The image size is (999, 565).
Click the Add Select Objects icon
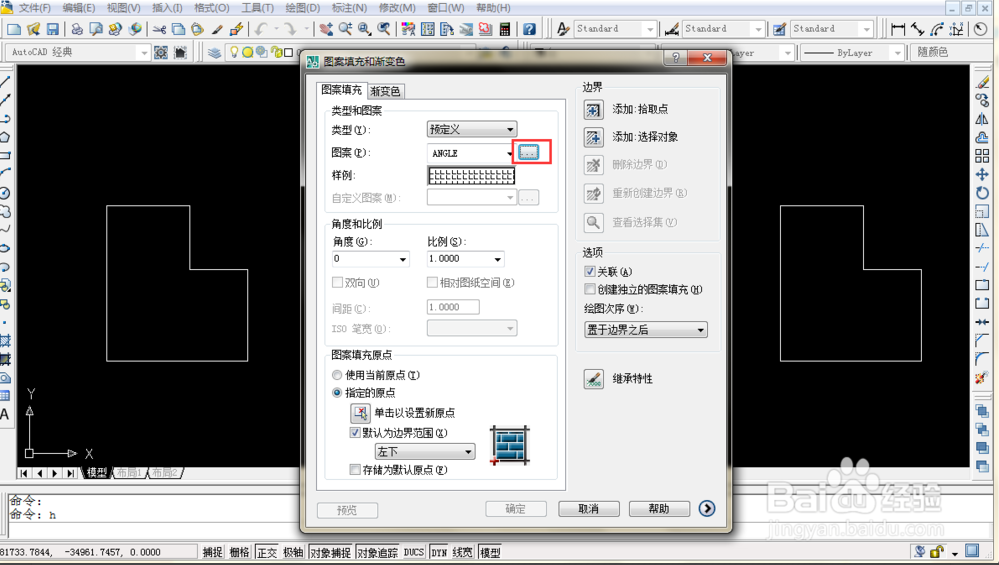coord(593,137)
